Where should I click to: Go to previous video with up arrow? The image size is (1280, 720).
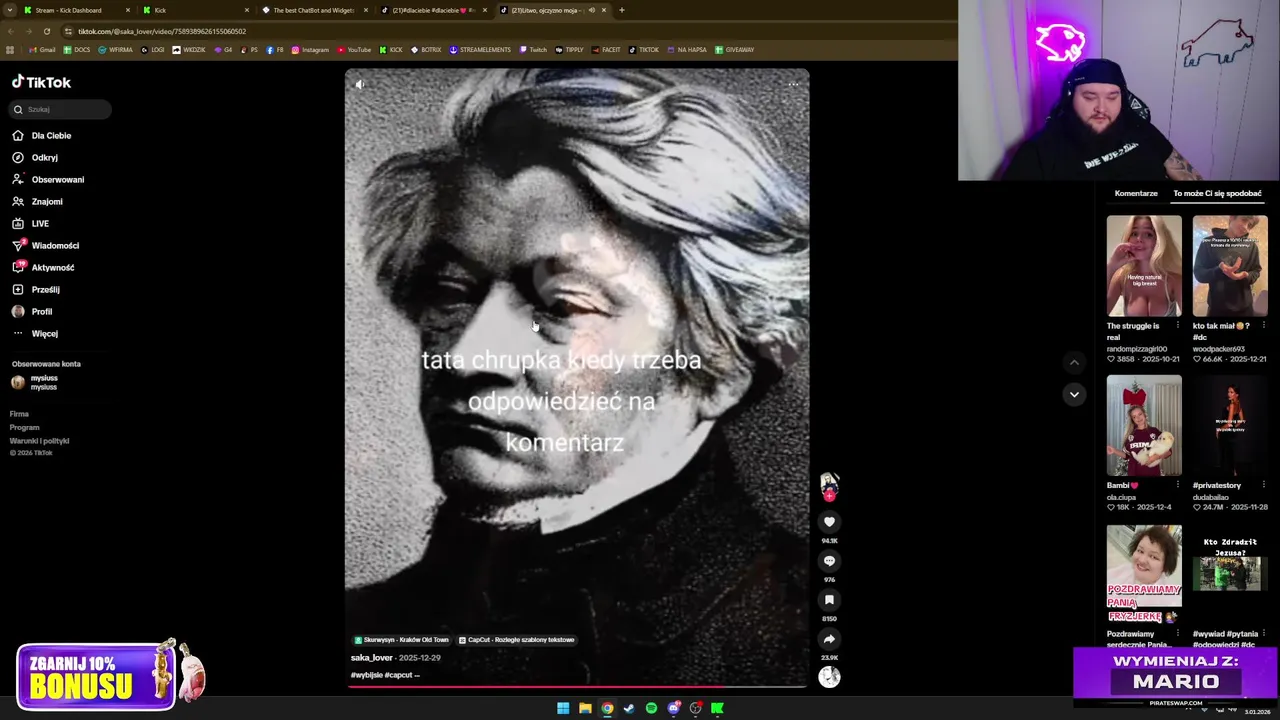tap(1074, 362)
